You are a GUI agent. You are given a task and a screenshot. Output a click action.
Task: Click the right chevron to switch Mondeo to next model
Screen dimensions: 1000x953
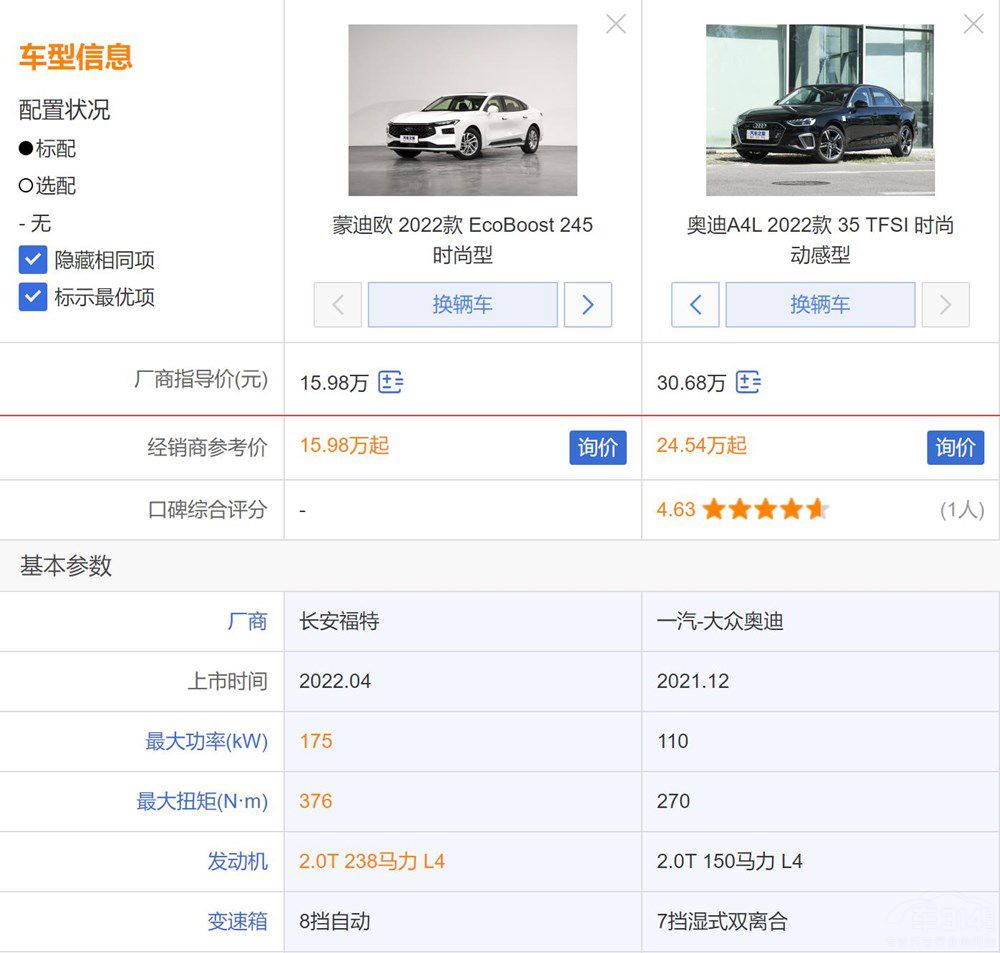click(588, 304)
